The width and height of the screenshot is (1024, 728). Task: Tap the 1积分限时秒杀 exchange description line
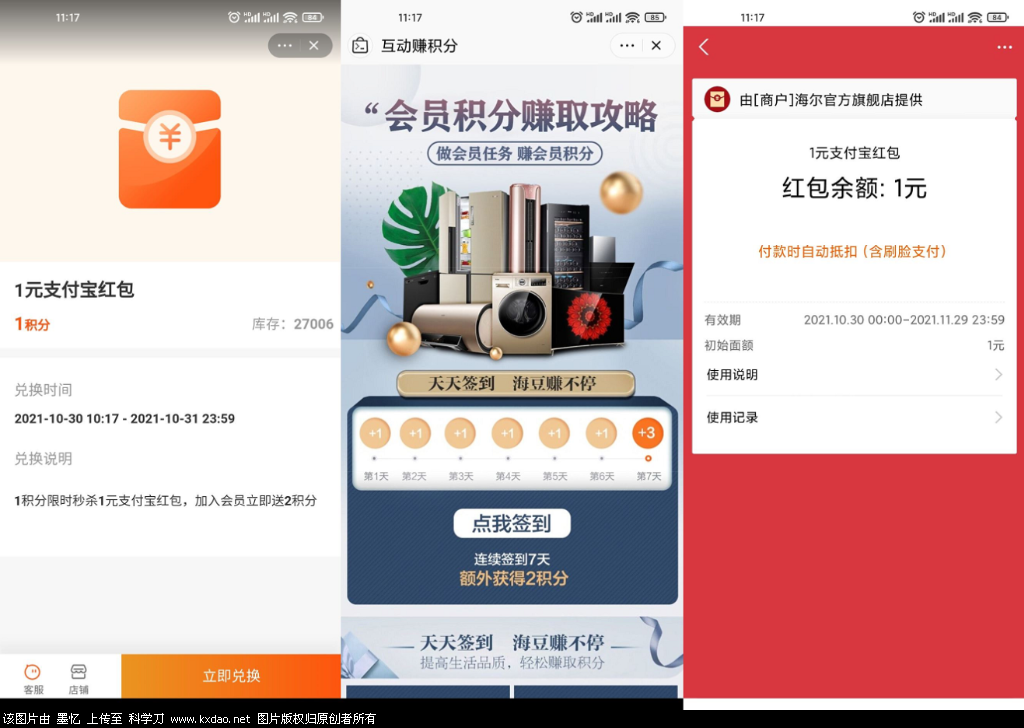point(165,500)
